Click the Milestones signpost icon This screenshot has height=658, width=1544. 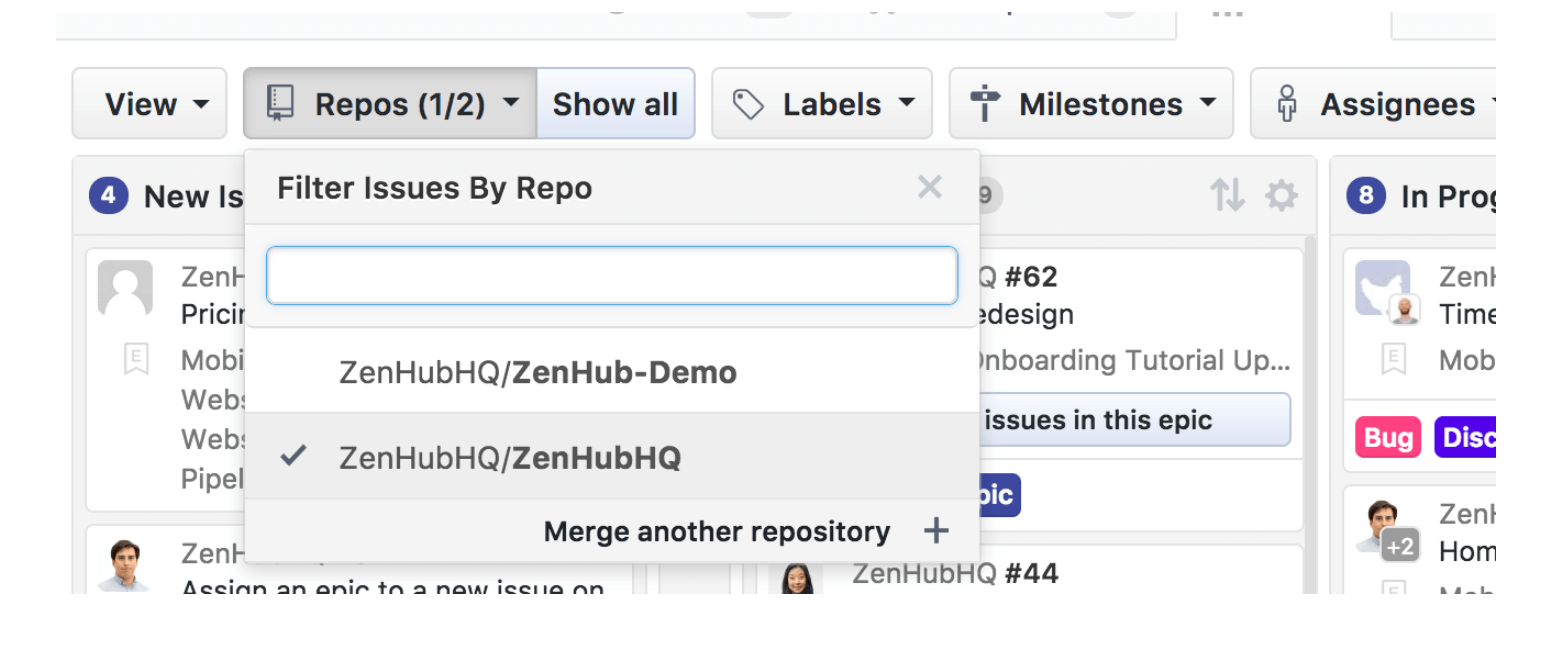point(985,104)
